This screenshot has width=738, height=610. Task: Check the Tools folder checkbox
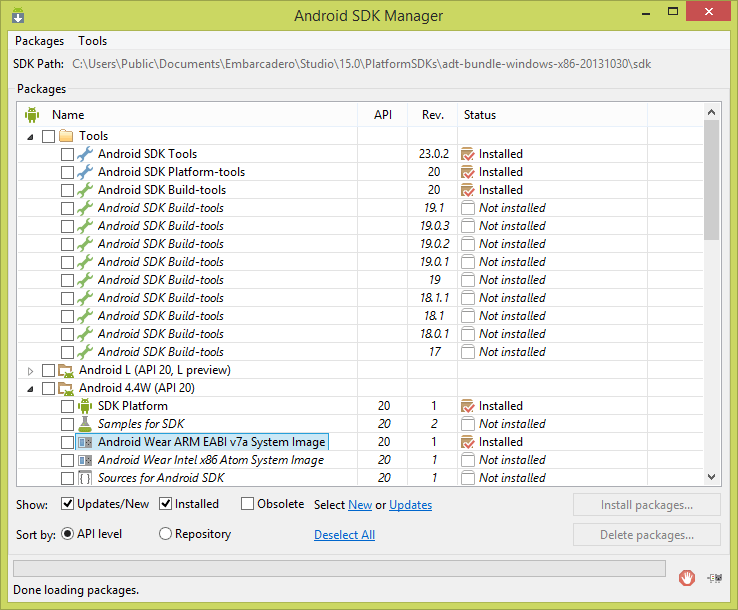[48, 136]
